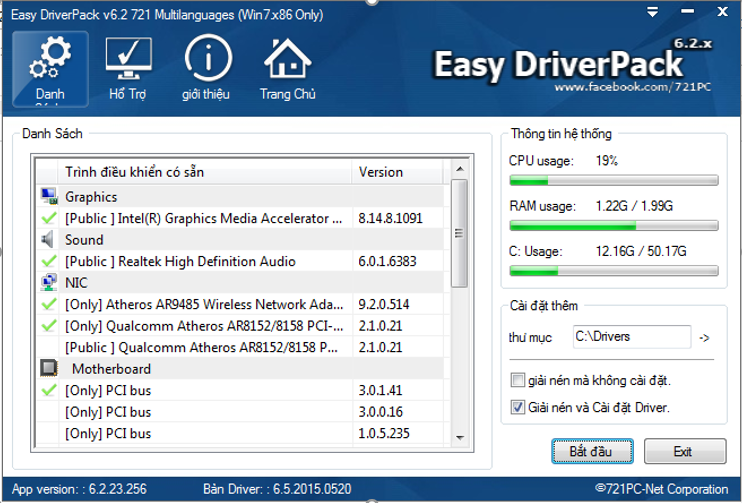
Task: Click 721PC-Net Corporation copyright text
Action: (x=662, y=489)
